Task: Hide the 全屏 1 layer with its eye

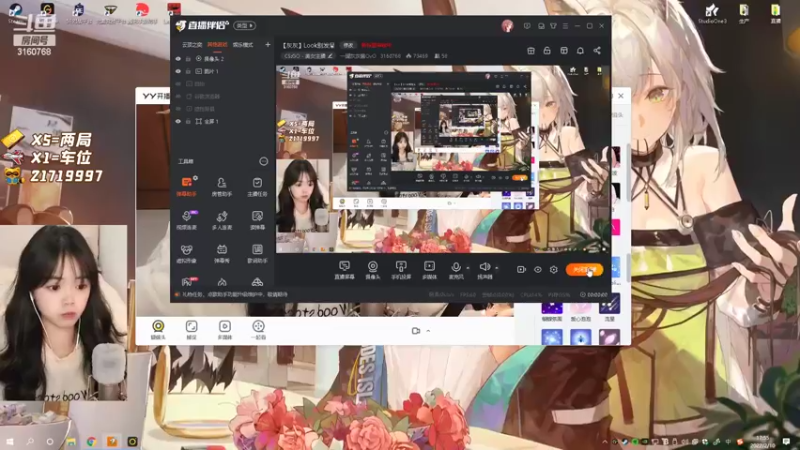Action: tap(178, 121)
